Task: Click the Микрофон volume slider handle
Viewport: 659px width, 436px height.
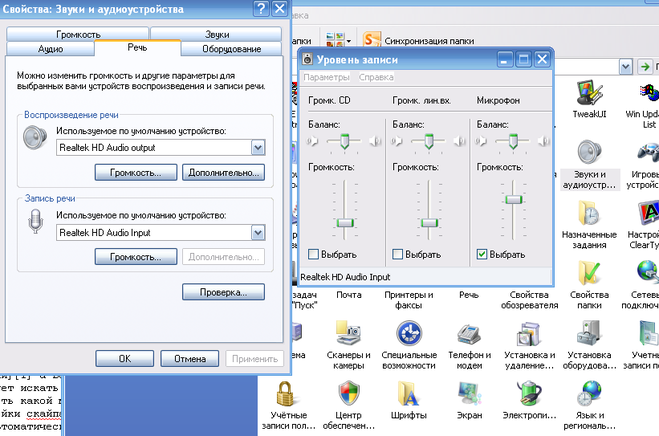Action: click(513, 199)
